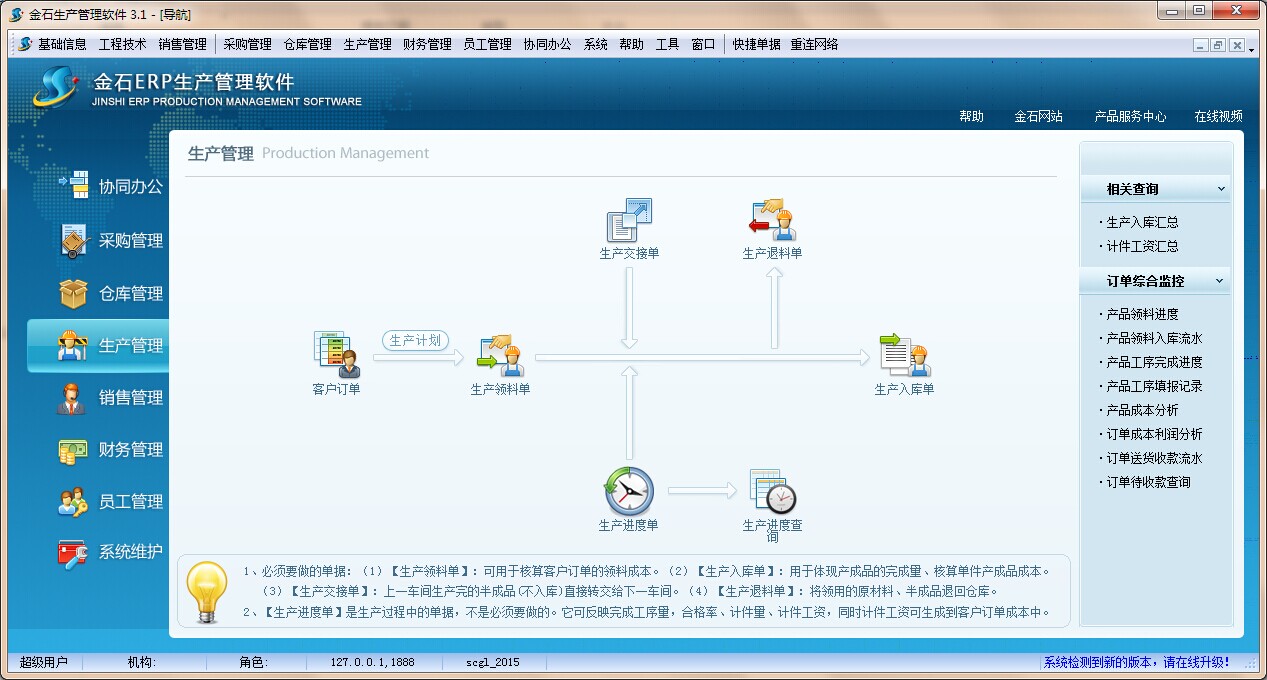Click the scgl_2015 status bar entry
The width and height of the screenshot is (1267, 680).
[493, 662]
